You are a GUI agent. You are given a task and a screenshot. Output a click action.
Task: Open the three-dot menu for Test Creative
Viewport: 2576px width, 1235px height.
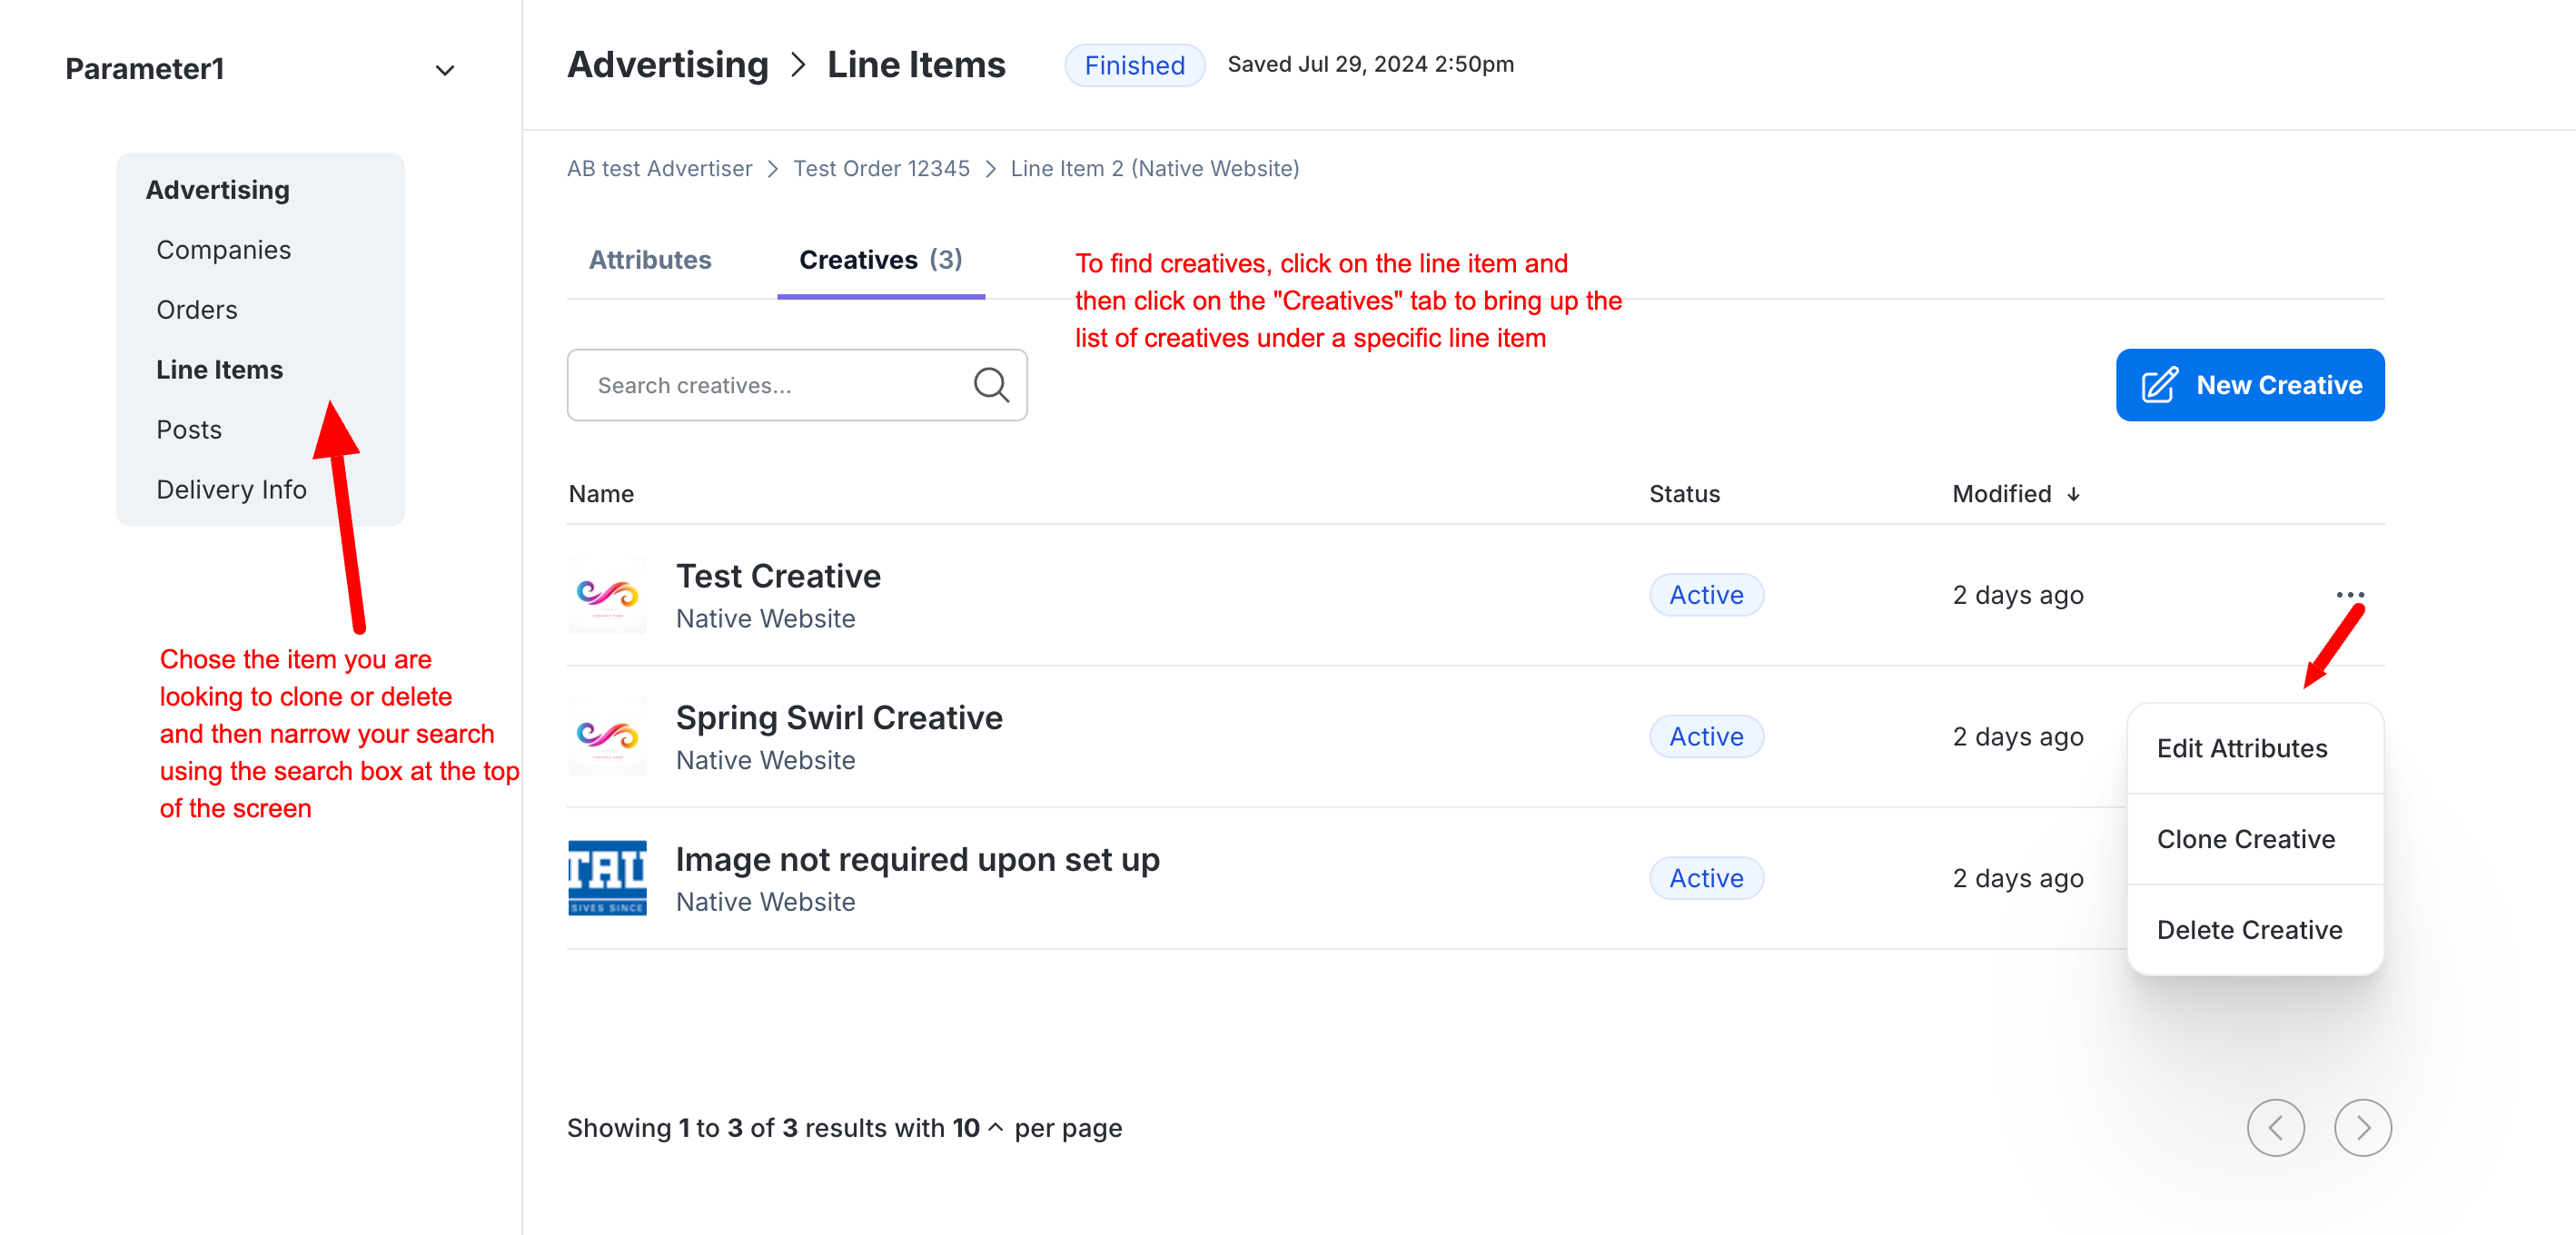pyautogui.click(x=2349, y=595)
